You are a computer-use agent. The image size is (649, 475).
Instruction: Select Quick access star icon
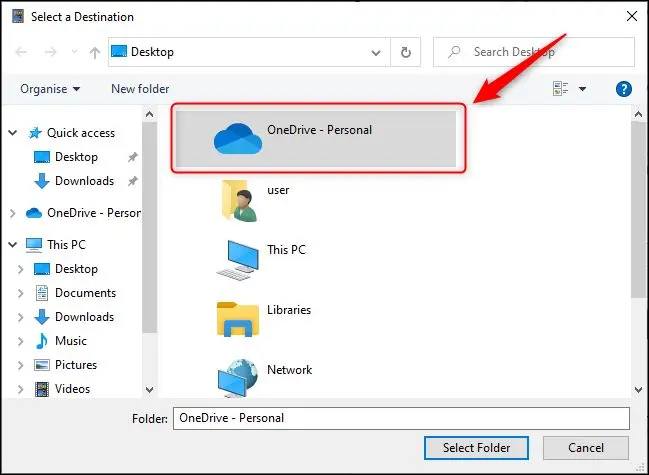[35, 133]
